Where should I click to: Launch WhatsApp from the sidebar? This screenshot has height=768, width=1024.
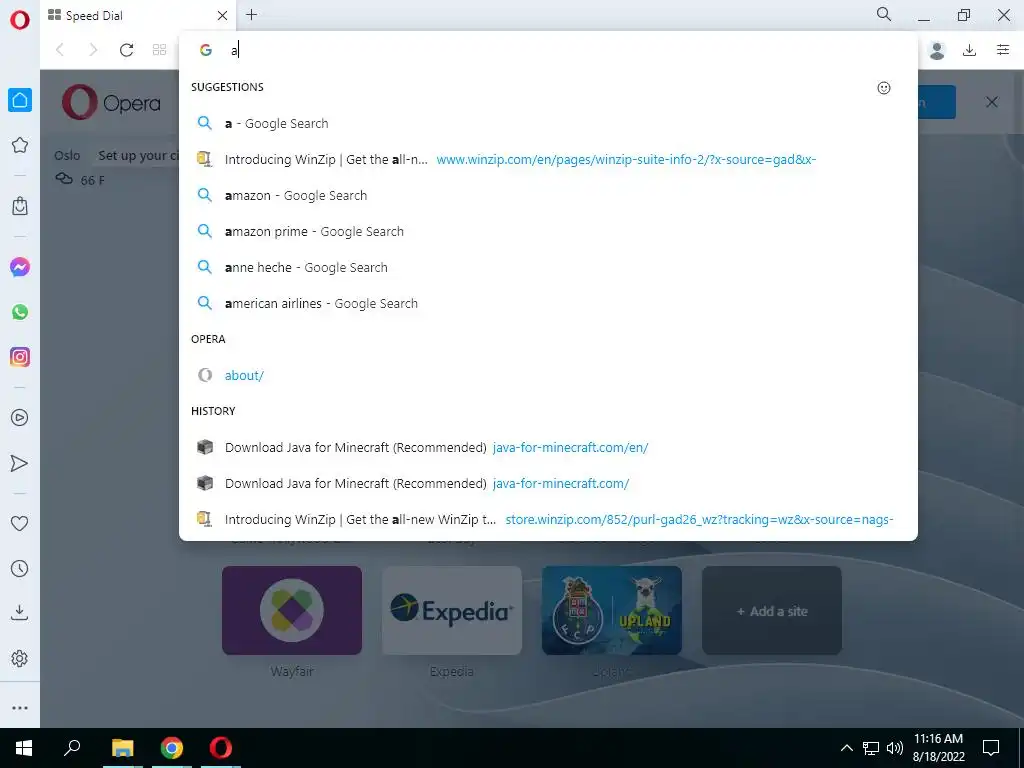[20, 312]
